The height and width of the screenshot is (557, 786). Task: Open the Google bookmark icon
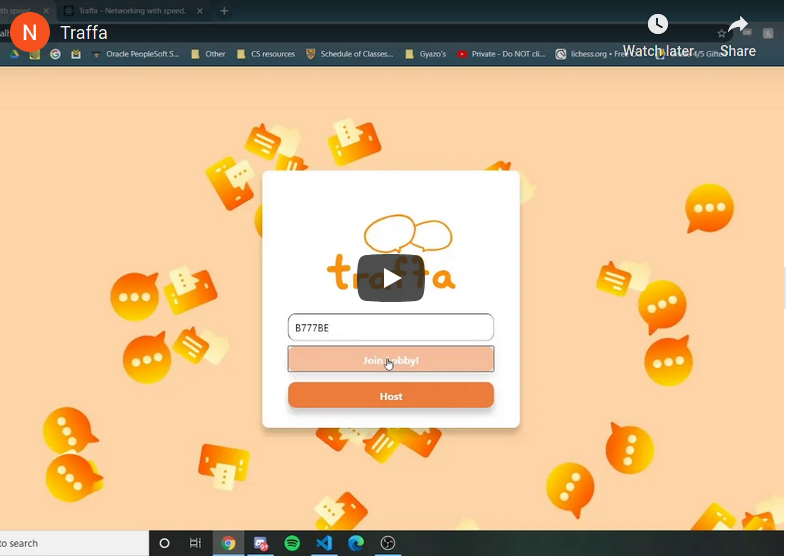55,54
